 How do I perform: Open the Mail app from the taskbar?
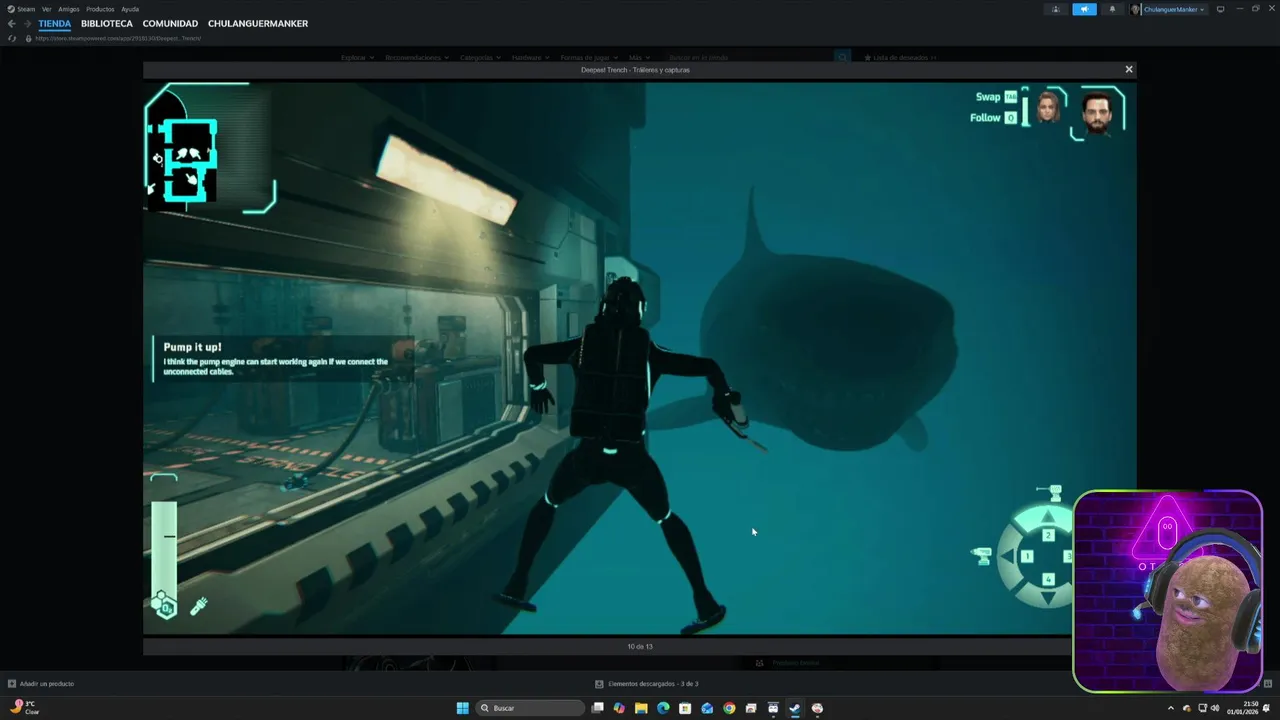point(707,708)
